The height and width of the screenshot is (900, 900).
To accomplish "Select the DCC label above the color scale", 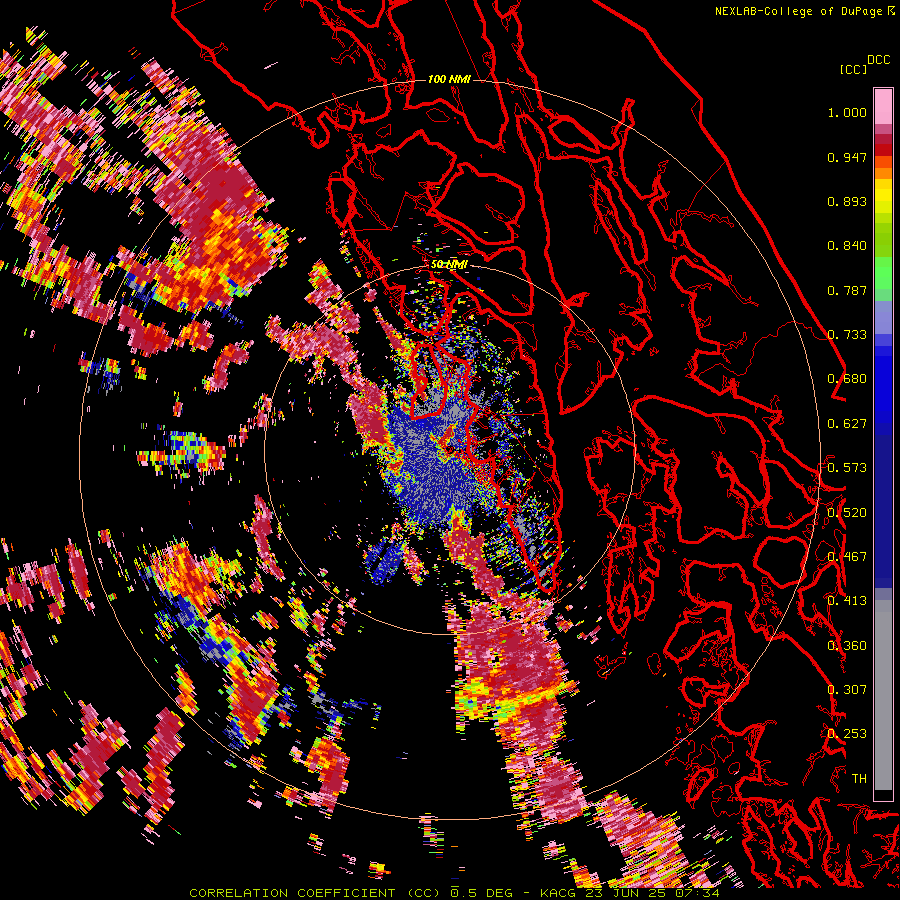I will [878, 60].
